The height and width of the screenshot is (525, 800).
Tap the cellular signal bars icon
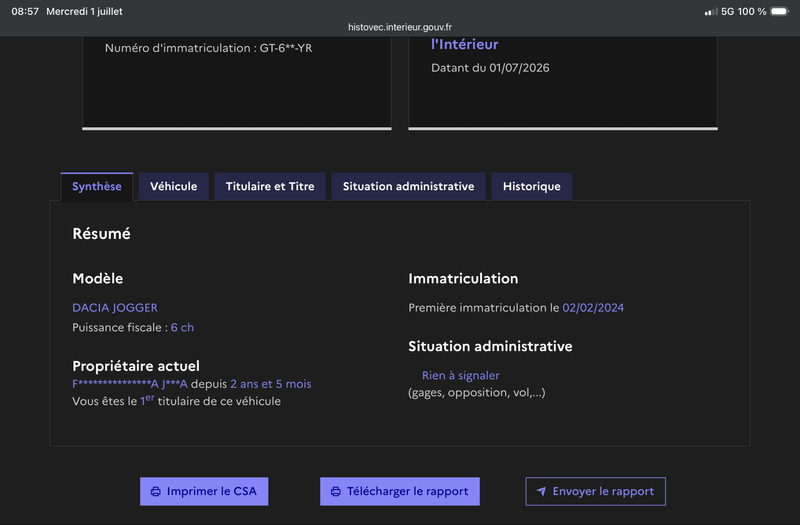point(711,11)
